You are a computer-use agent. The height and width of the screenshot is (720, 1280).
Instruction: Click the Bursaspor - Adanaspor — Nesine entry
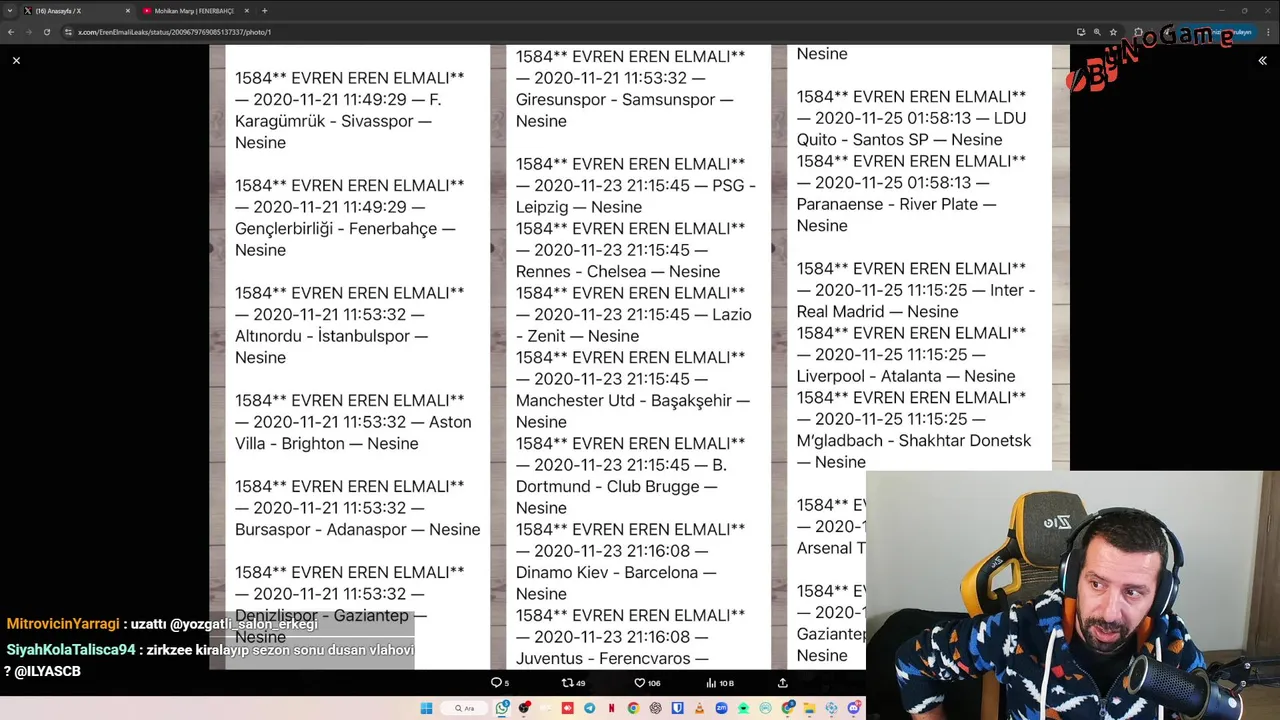[358, 508]
